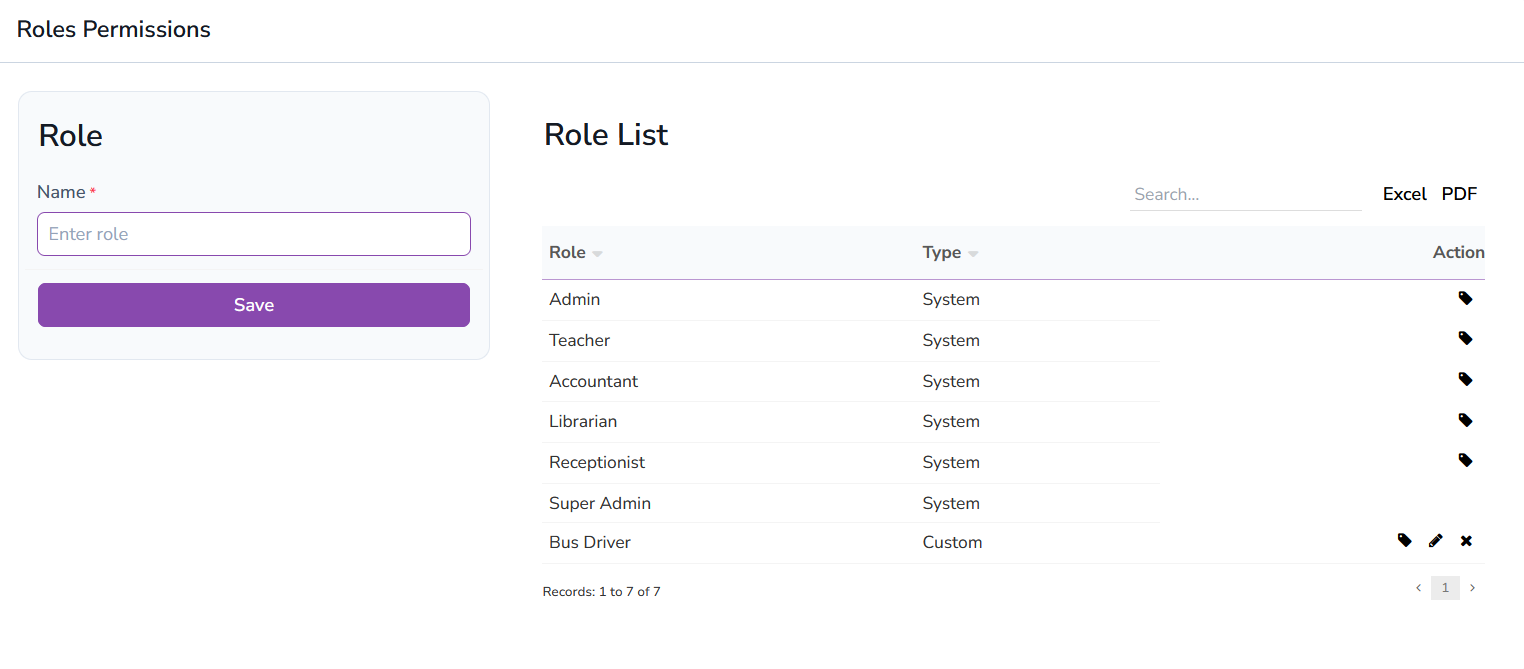1524x669 pixels.
Task: Click the previous page chevron
Action: [1418, 588]
